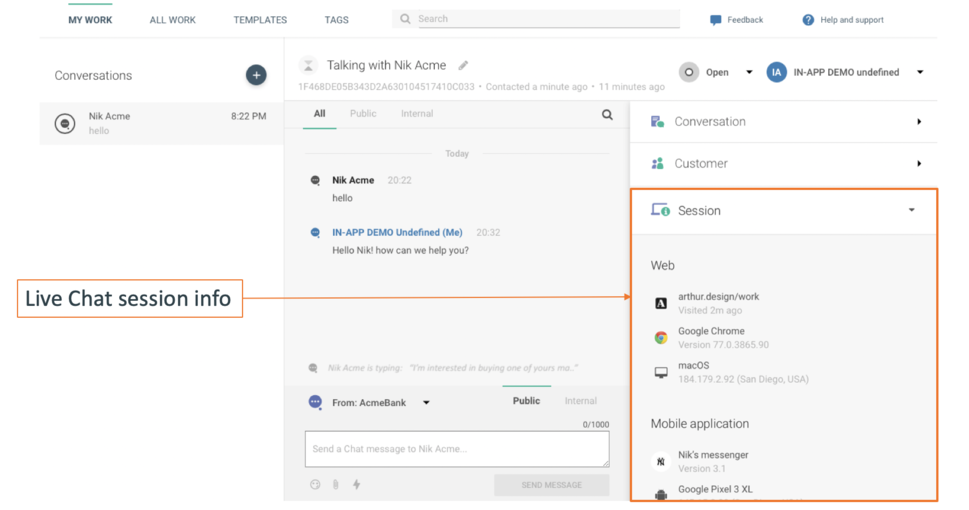Click the Feedback chat icon
This screenshot has height=510, width=969.
[x=716, y=20]
